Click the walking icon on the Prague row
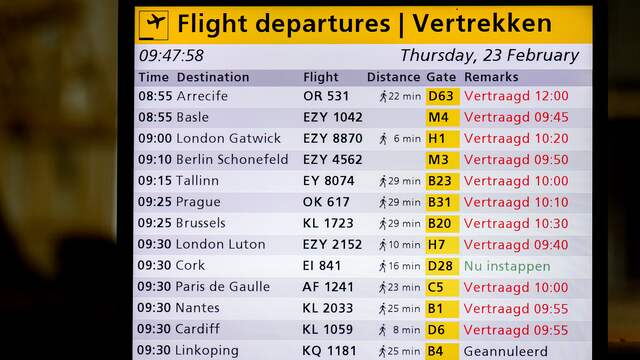The image size is (640, 360). [x=383, y=202]
